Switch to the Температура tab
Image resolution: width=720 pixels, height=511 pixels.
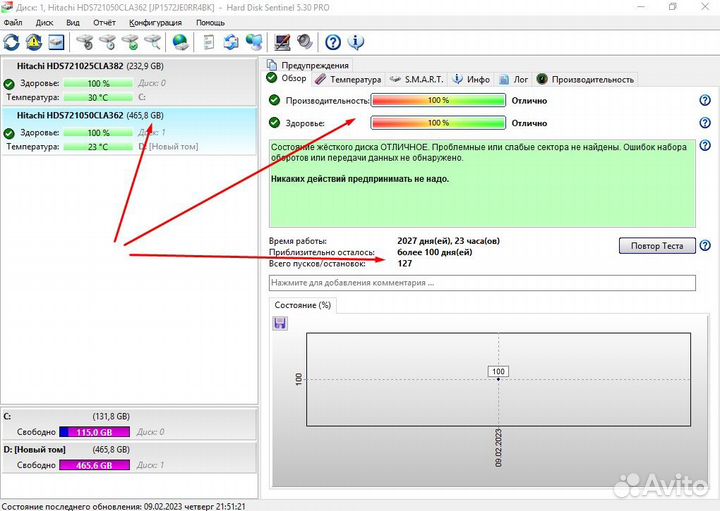[348, 79]
